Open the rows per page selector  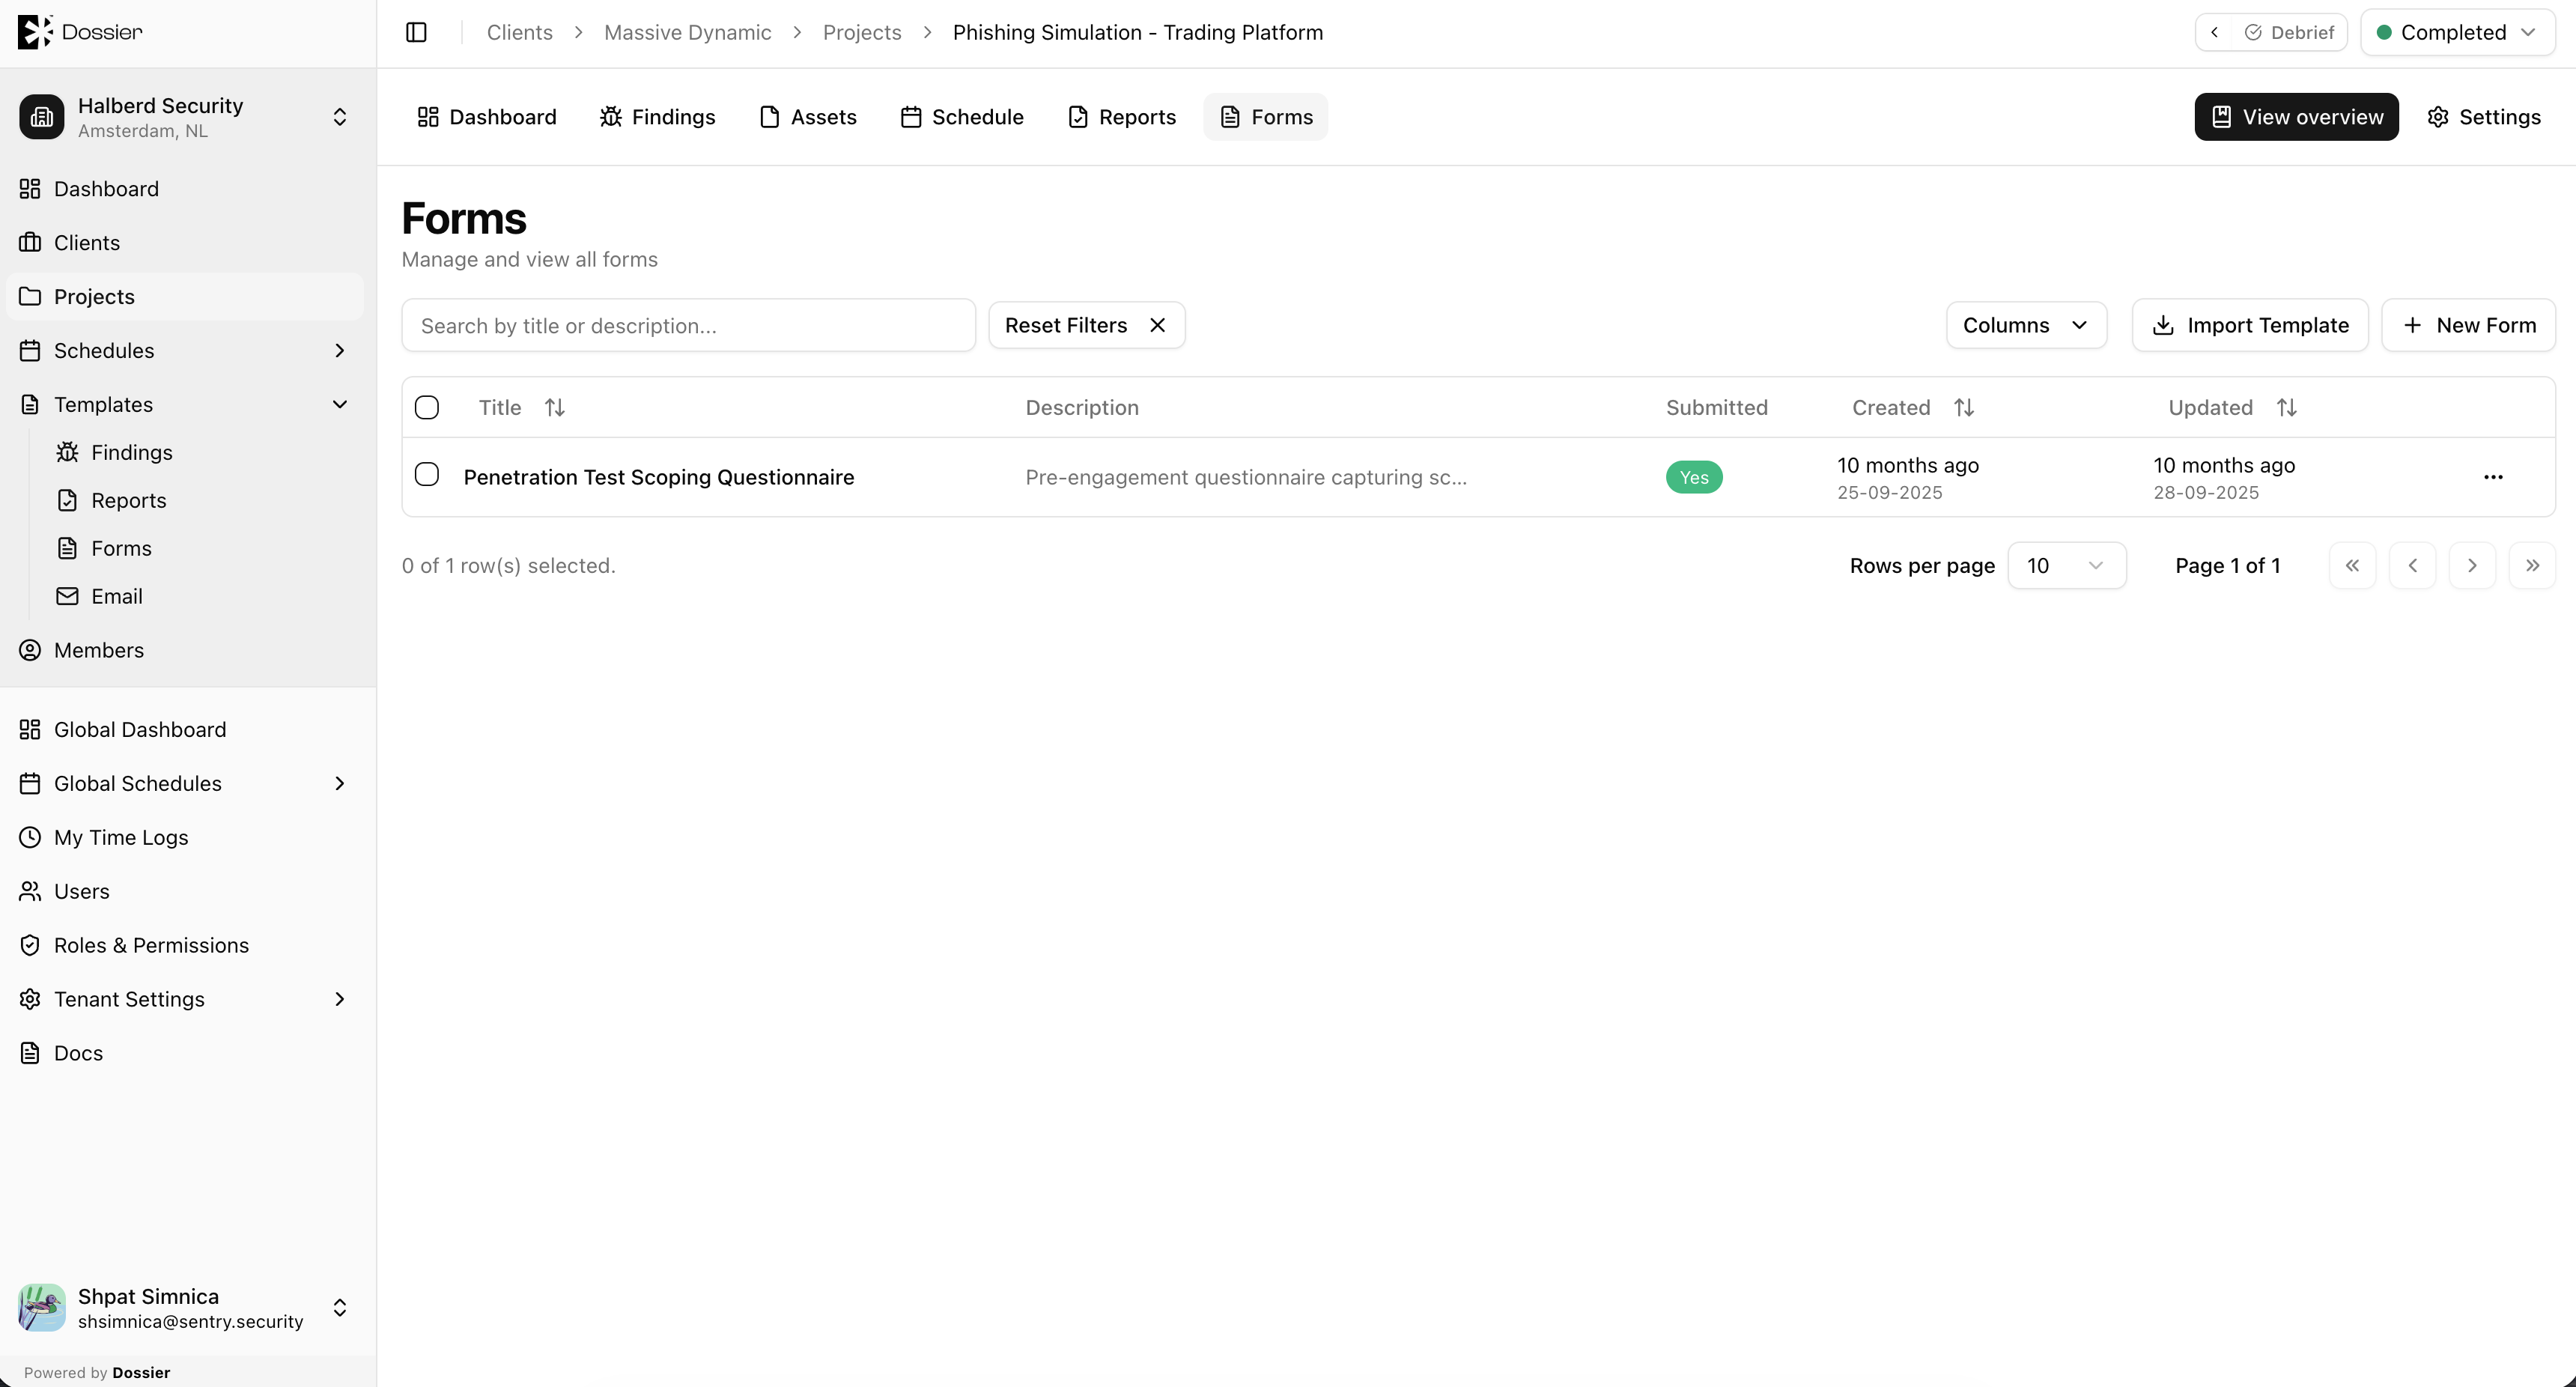click(x=2066, y=565)
